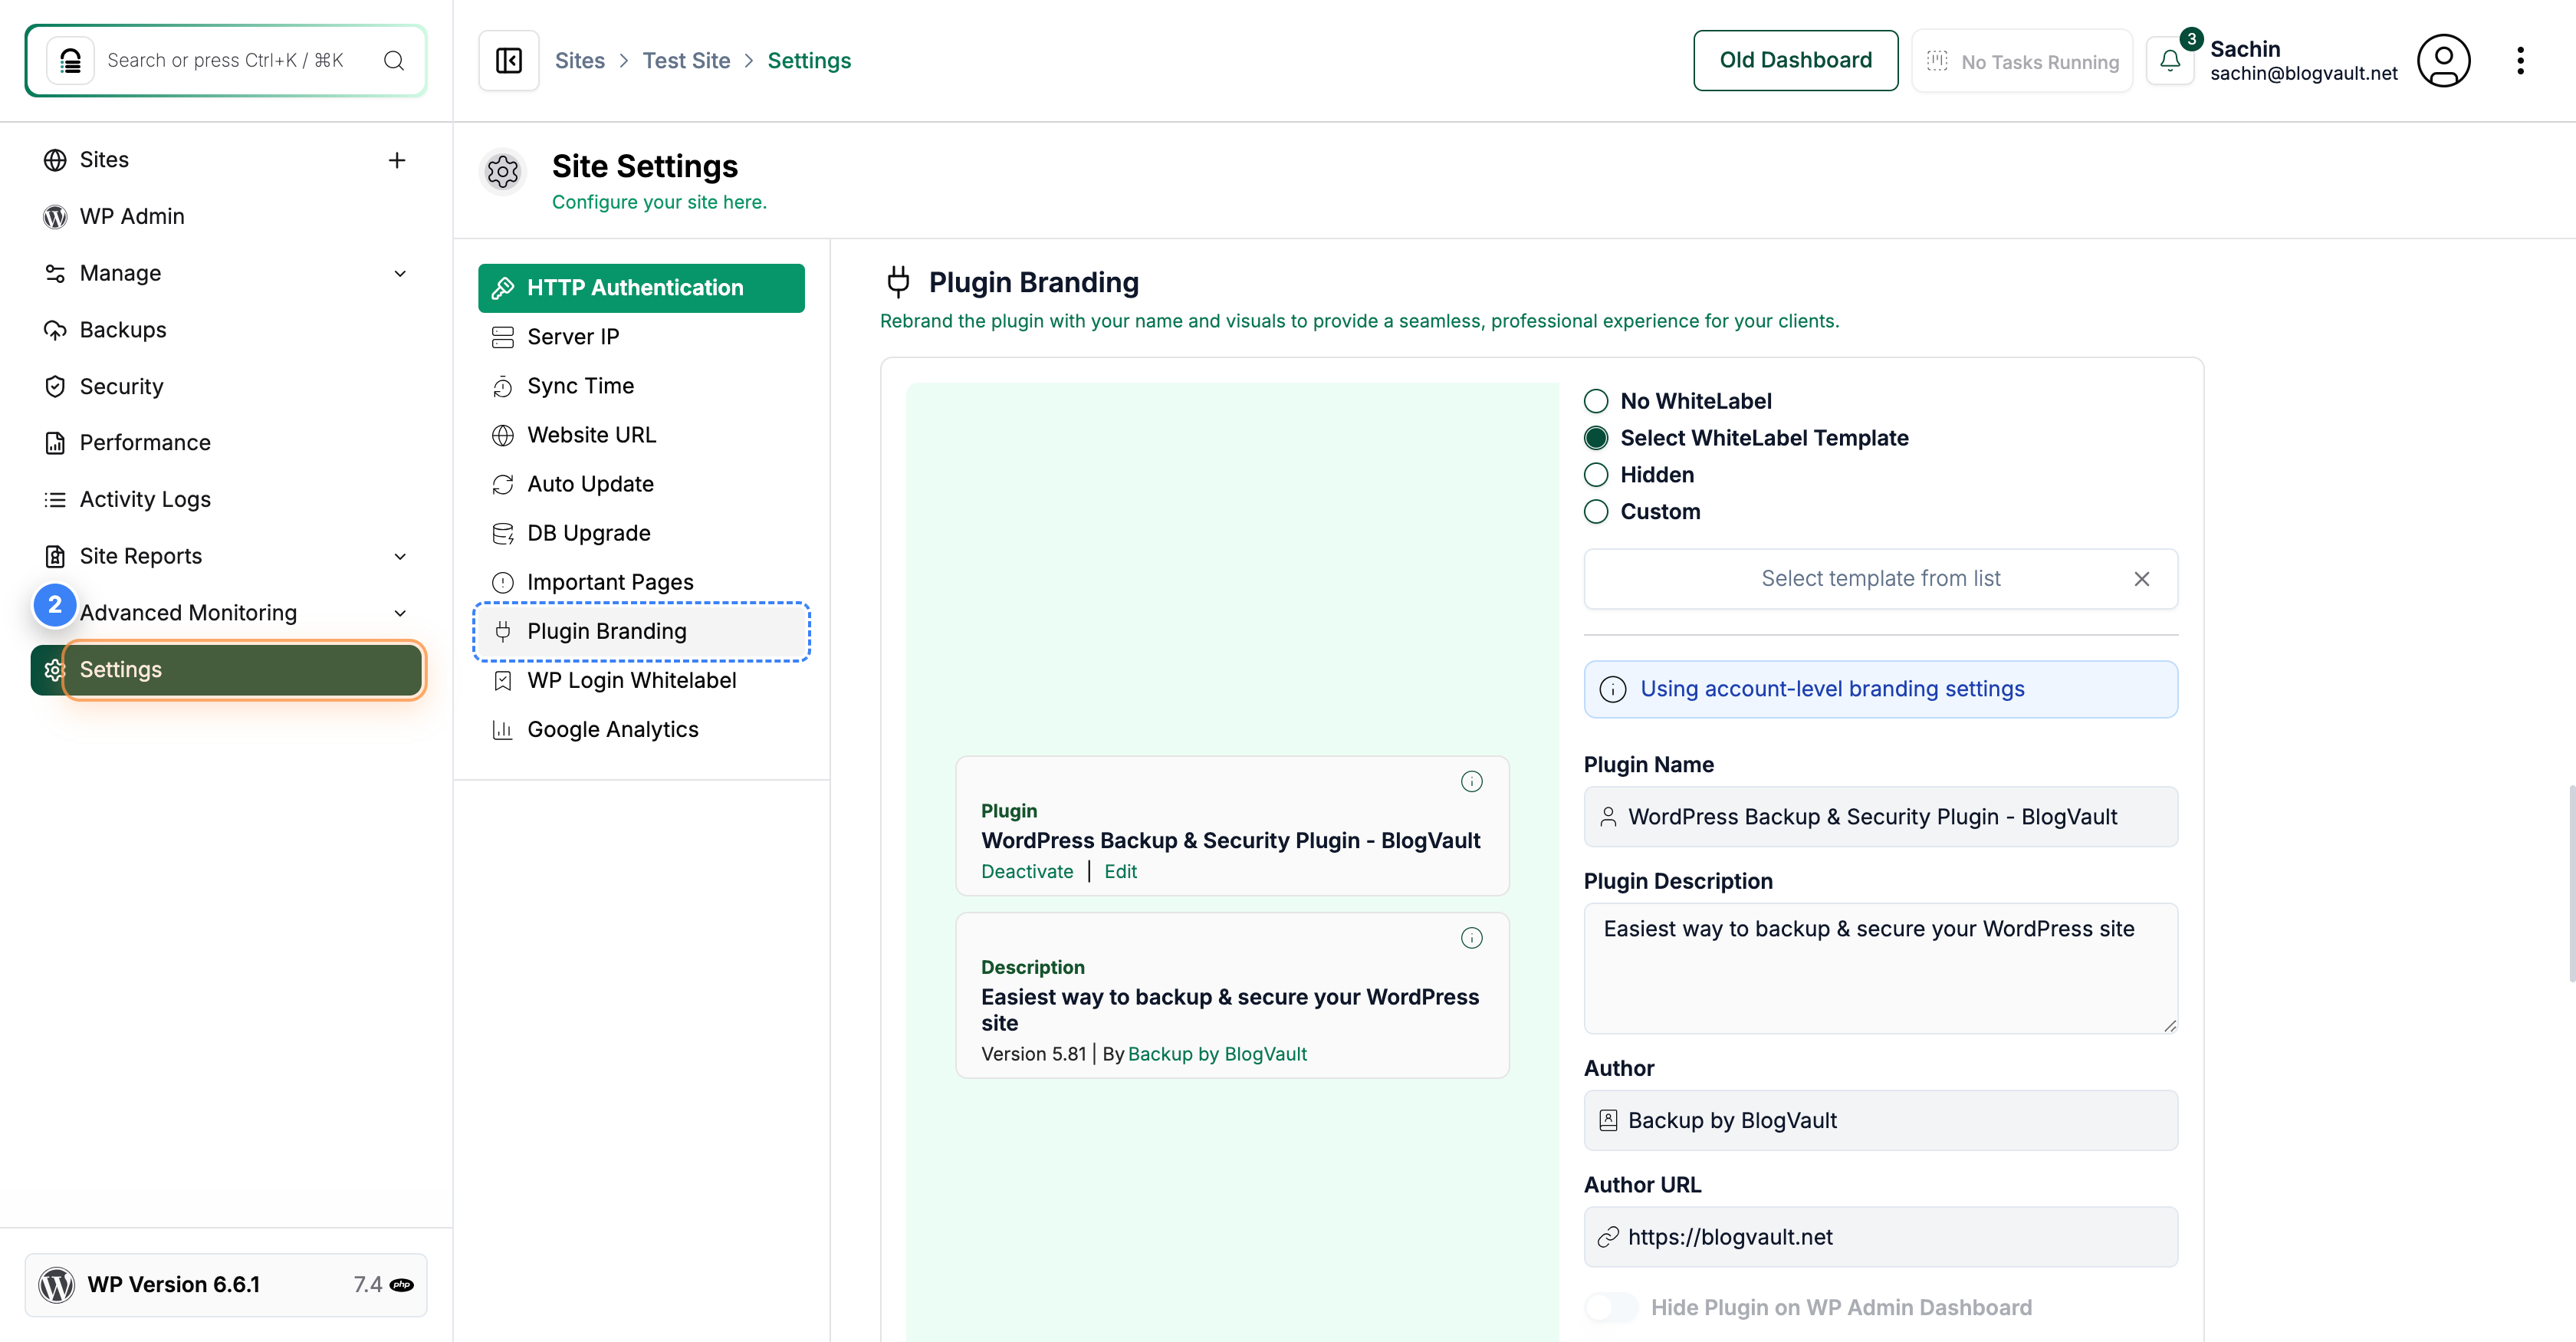2576x1342 pixels.
Task: Expand the Manage sidebar section
Action: tap(400, 273)
